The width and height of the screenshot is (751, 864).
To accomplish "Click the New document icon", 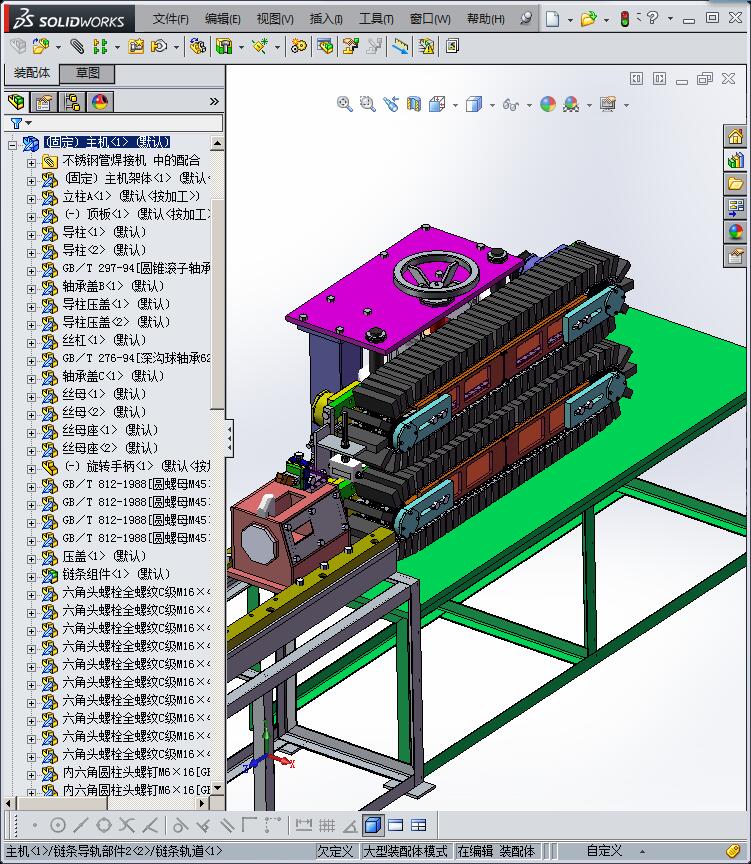I will coord(552,19).
